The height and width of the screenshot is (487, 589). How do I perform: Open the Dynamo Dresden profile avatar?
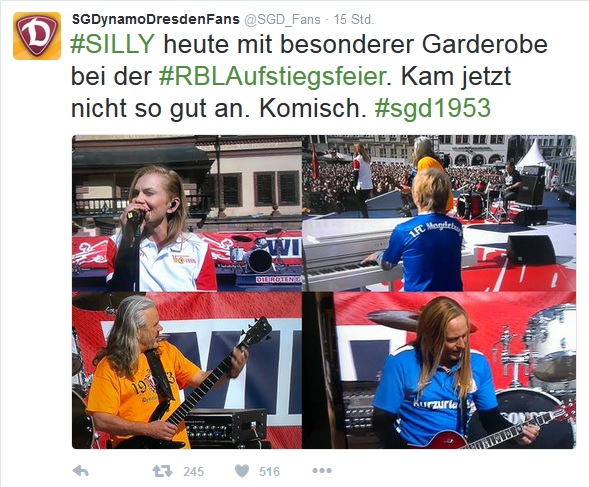(x=37, y=36)
